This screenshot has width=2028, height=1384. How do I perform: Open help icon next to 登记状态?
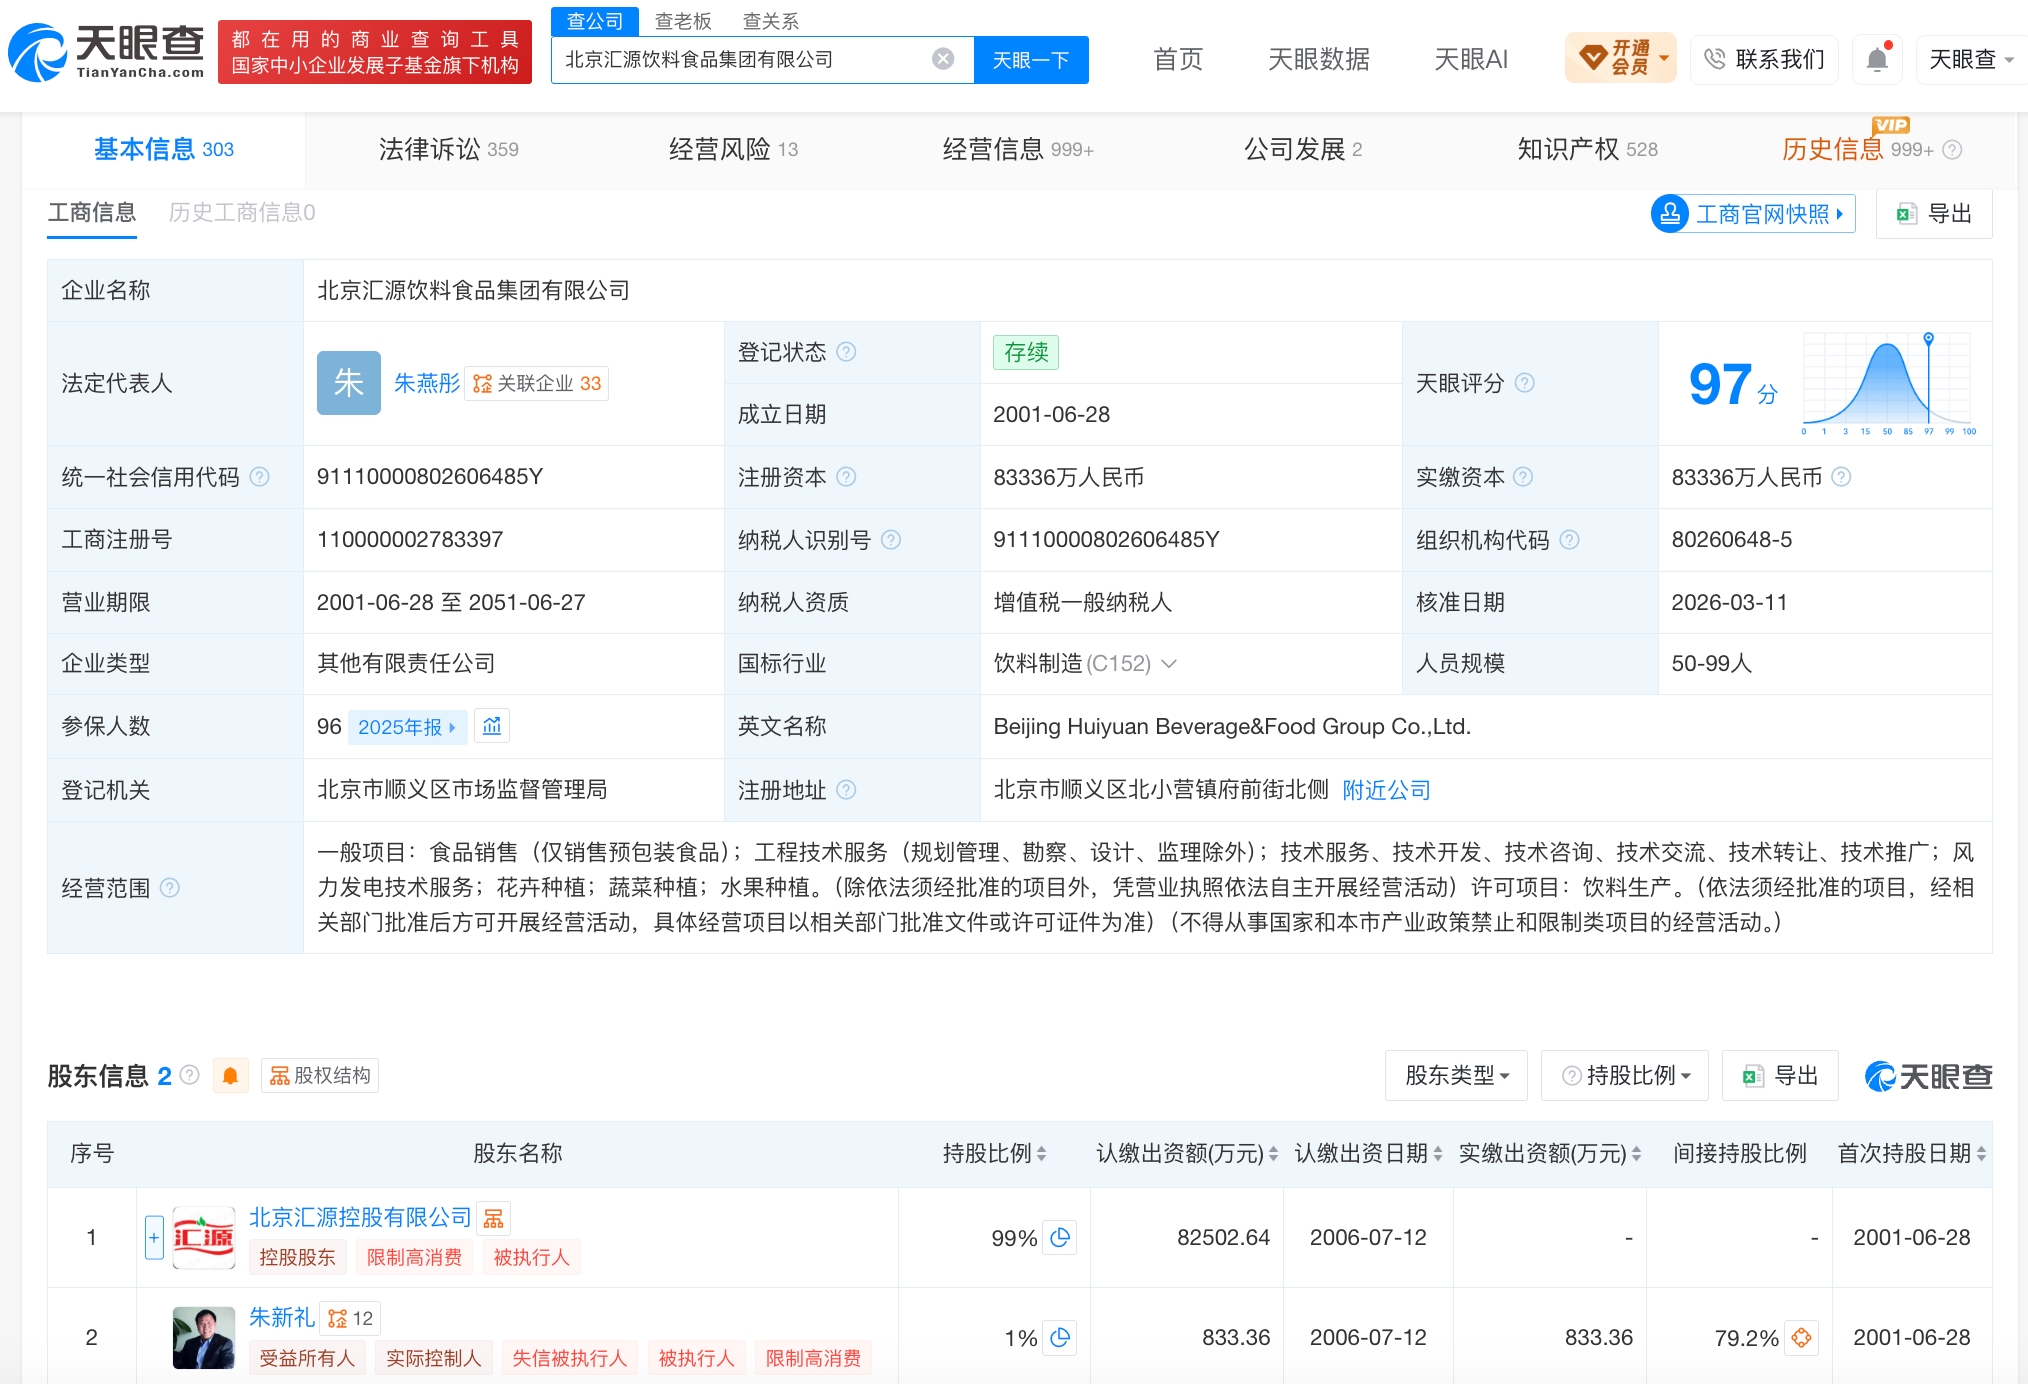(846, 352)
